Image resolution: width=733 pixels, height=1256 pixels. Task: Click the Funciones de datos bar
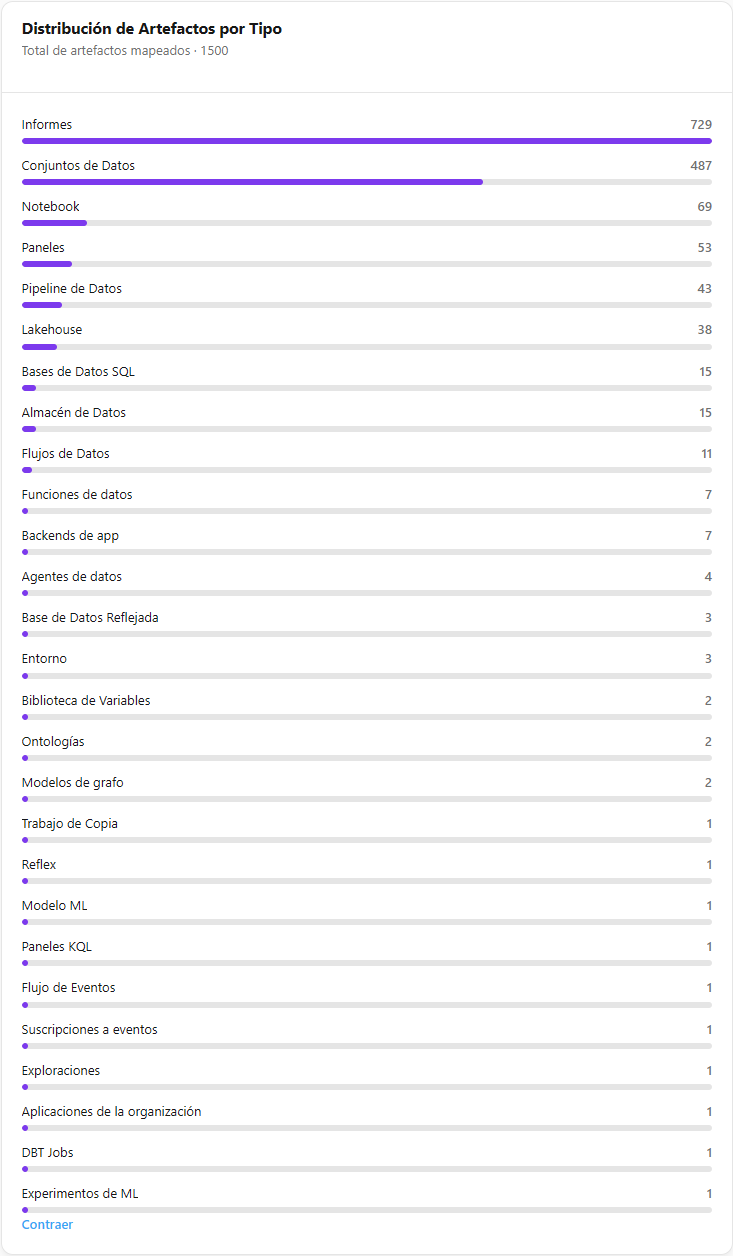[367, 511]
